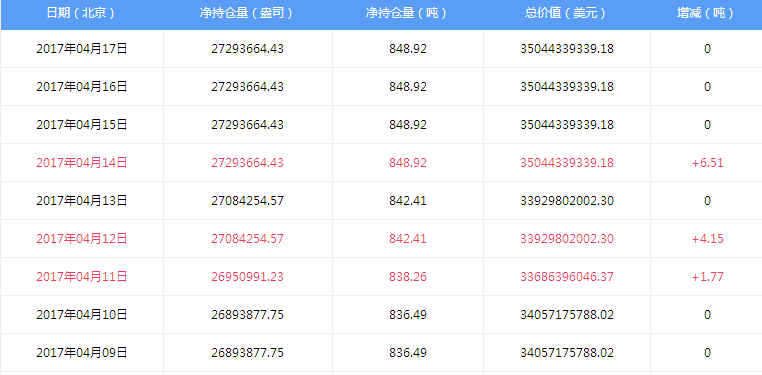Select the red date cell 2017年04月11日
The height and width of the screenshot is (375, 762).
coord(82,277)
